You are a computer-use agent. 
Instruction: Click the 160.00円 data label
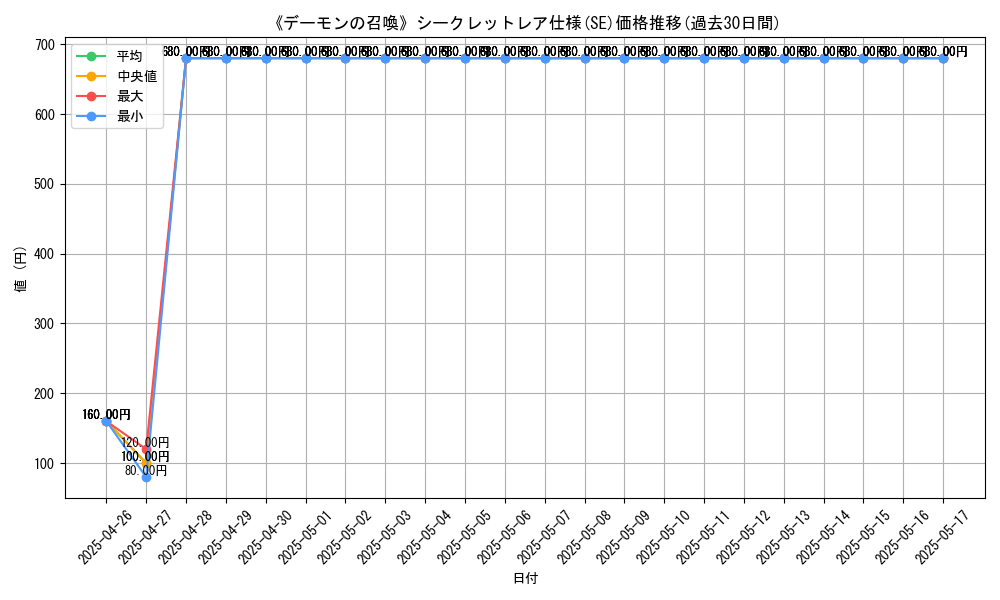tap(107, 414)
